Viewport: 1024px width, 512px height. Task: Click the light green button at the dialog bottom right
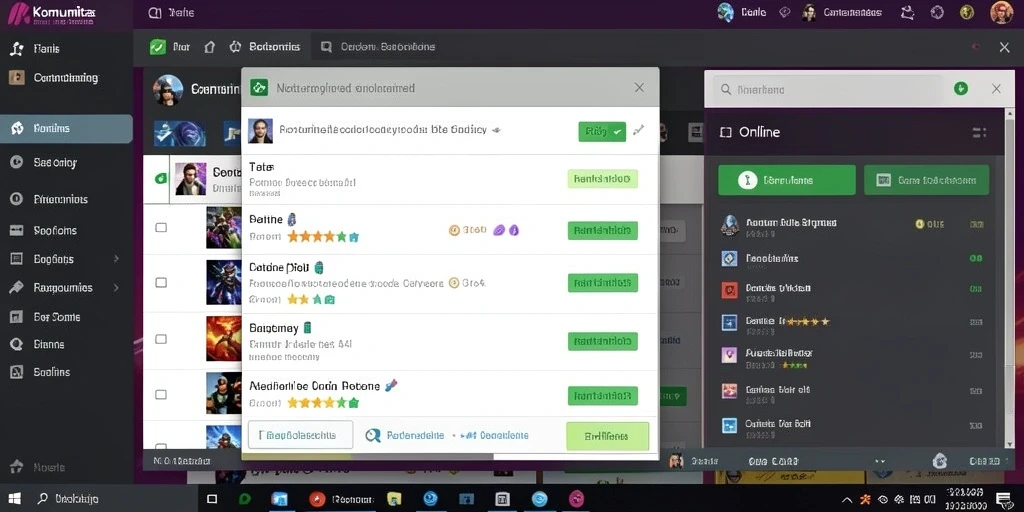(x=607, y=436)
